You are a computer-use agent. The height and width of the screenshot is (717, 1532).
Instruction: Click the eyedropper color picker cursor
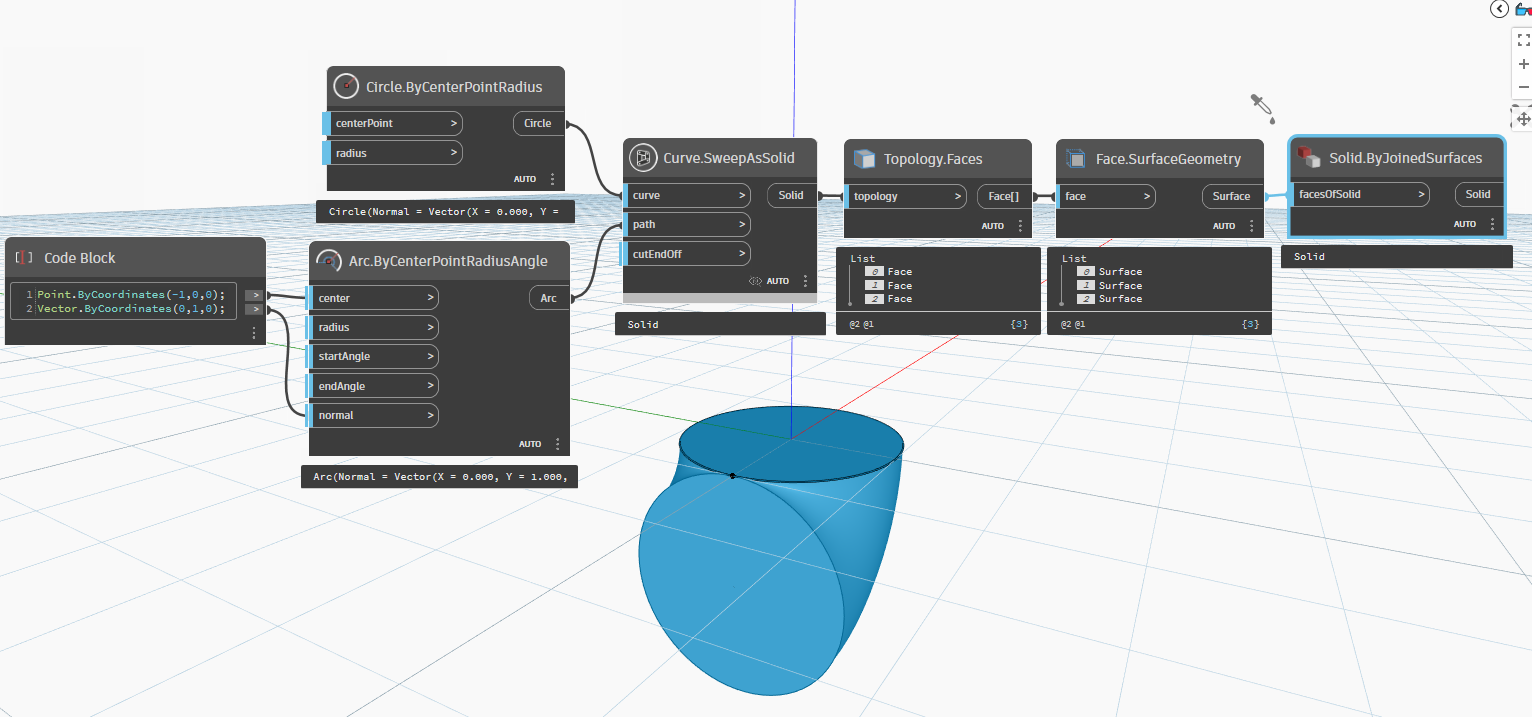(1261, 107)
